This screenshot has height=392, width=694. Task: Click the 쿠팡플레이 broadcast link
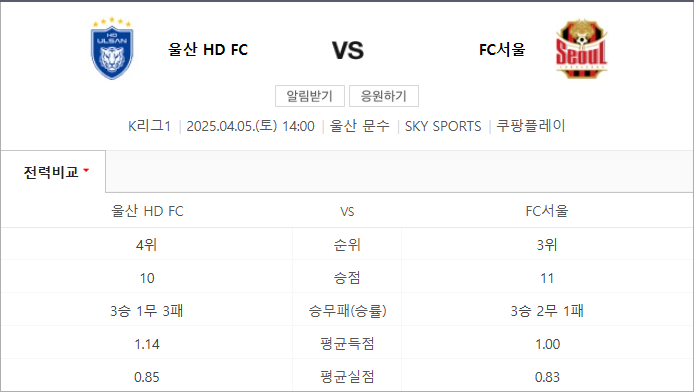531,126
